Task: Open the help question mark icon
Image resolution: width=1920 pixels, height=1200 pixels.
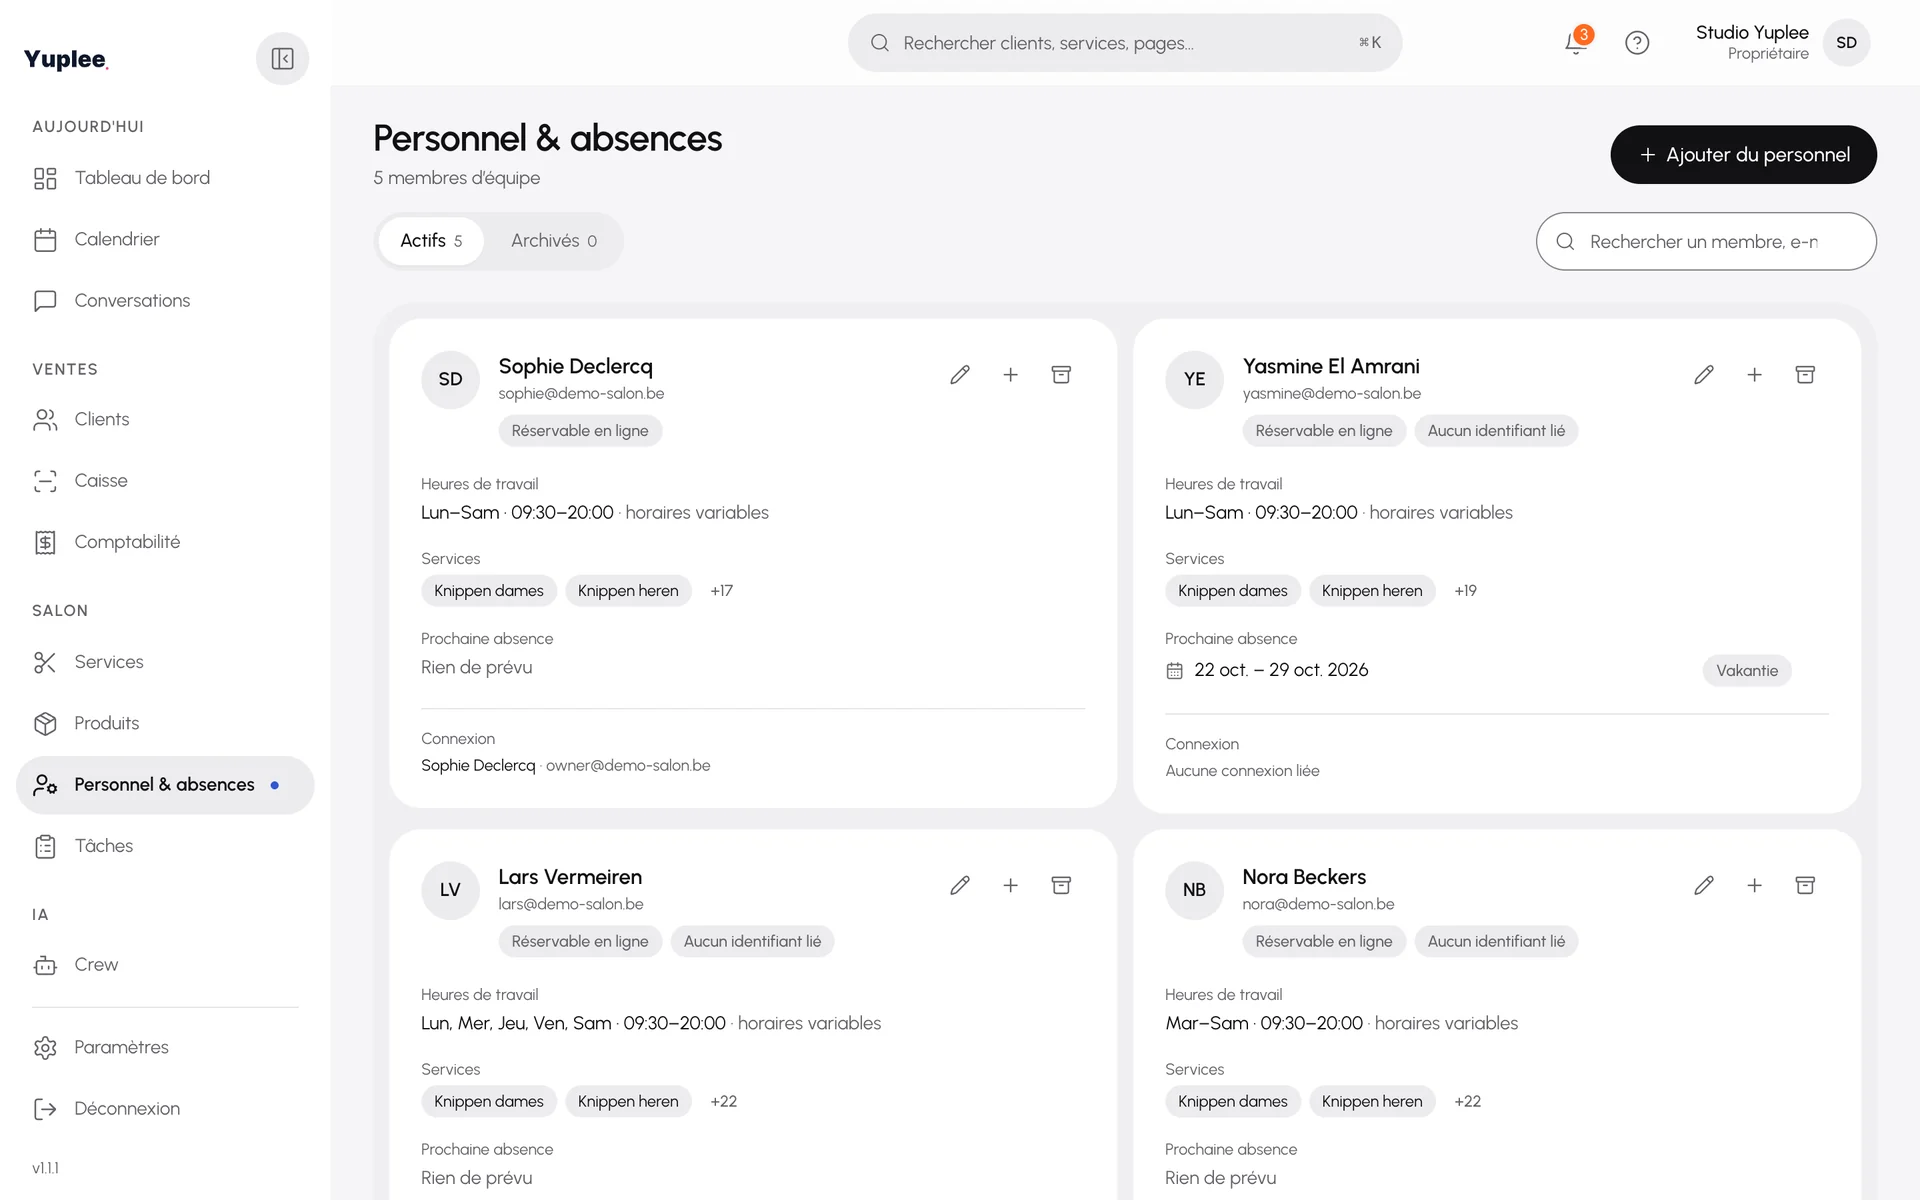Action: (x=1637, y=42)
